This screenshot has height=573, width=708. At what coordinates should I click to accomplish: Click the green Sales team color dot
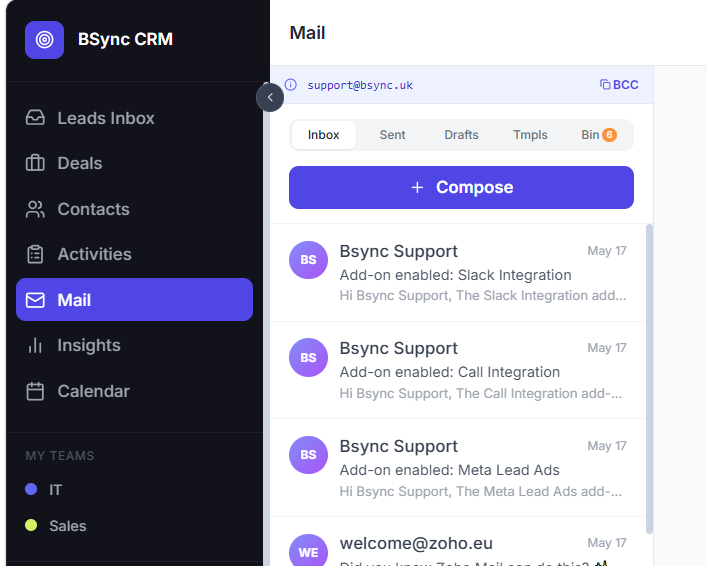(31, 525)
